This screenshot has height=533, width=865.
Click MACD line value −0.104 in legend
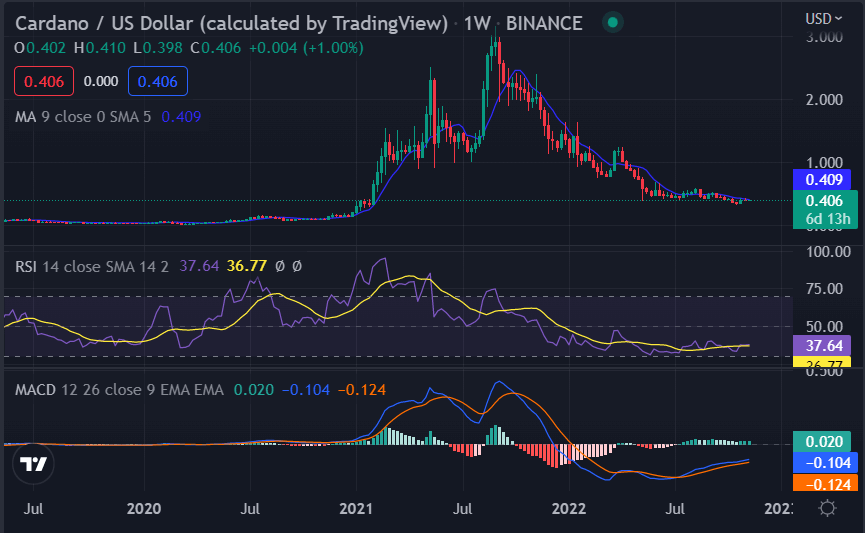coord(306,390)
